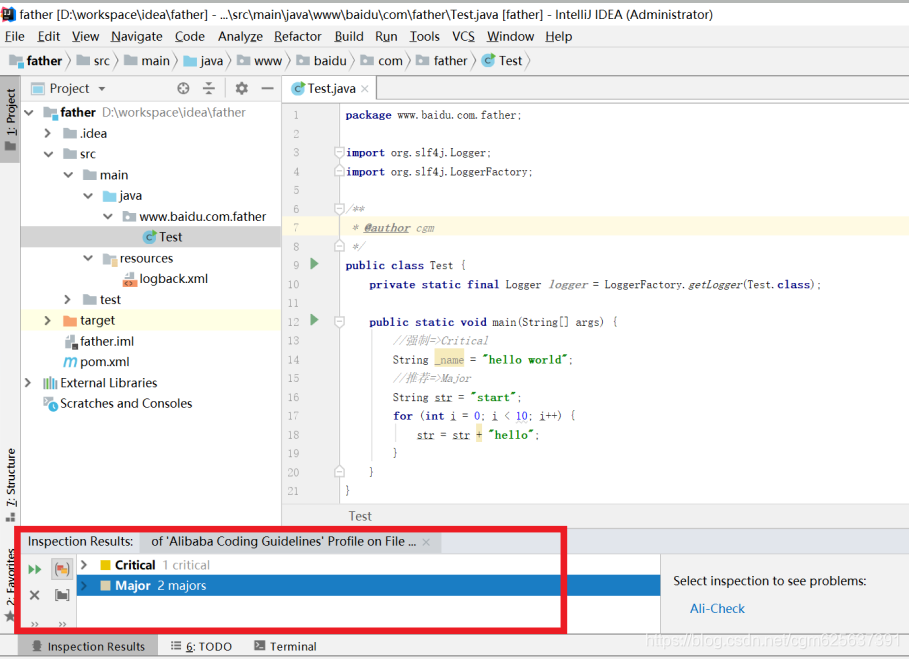Open the File menu
This screenshot has height=659, width=909.
(14, 37)
